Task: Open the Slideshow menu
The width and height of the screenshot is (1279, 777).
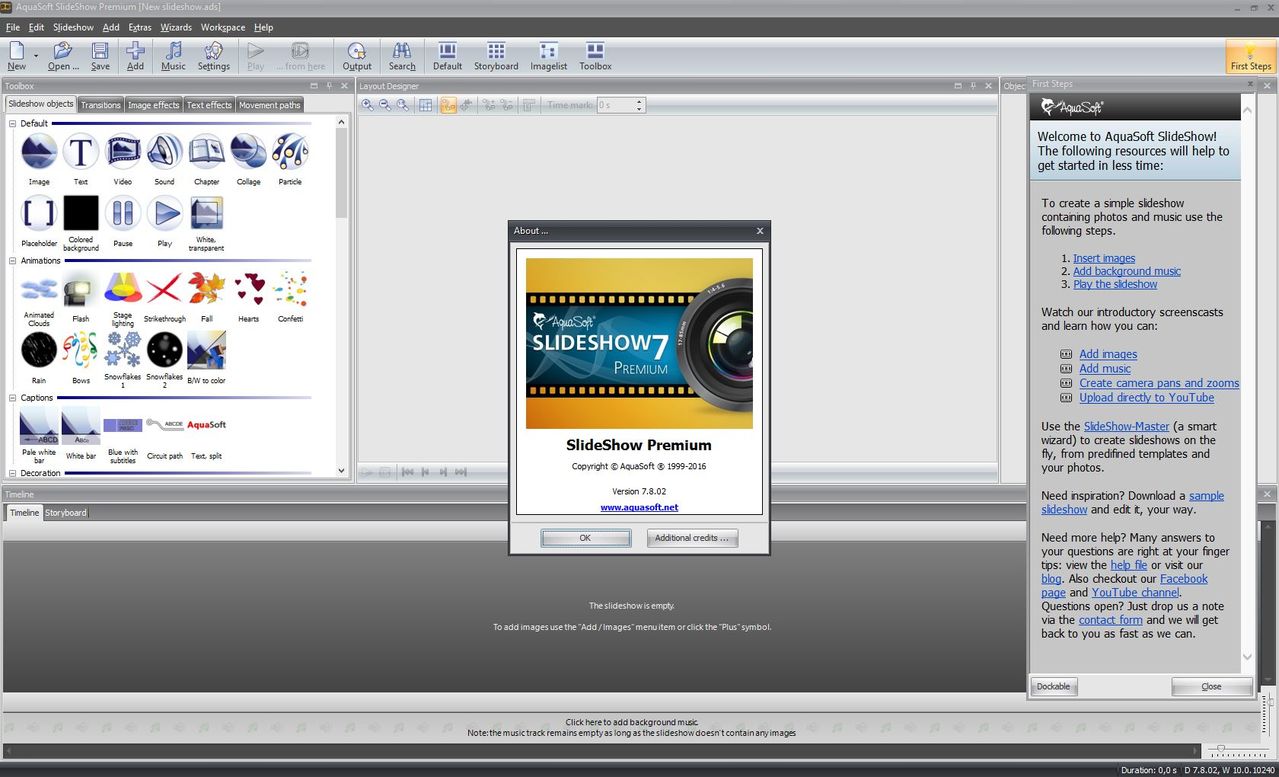Action: tap(73, 27)
